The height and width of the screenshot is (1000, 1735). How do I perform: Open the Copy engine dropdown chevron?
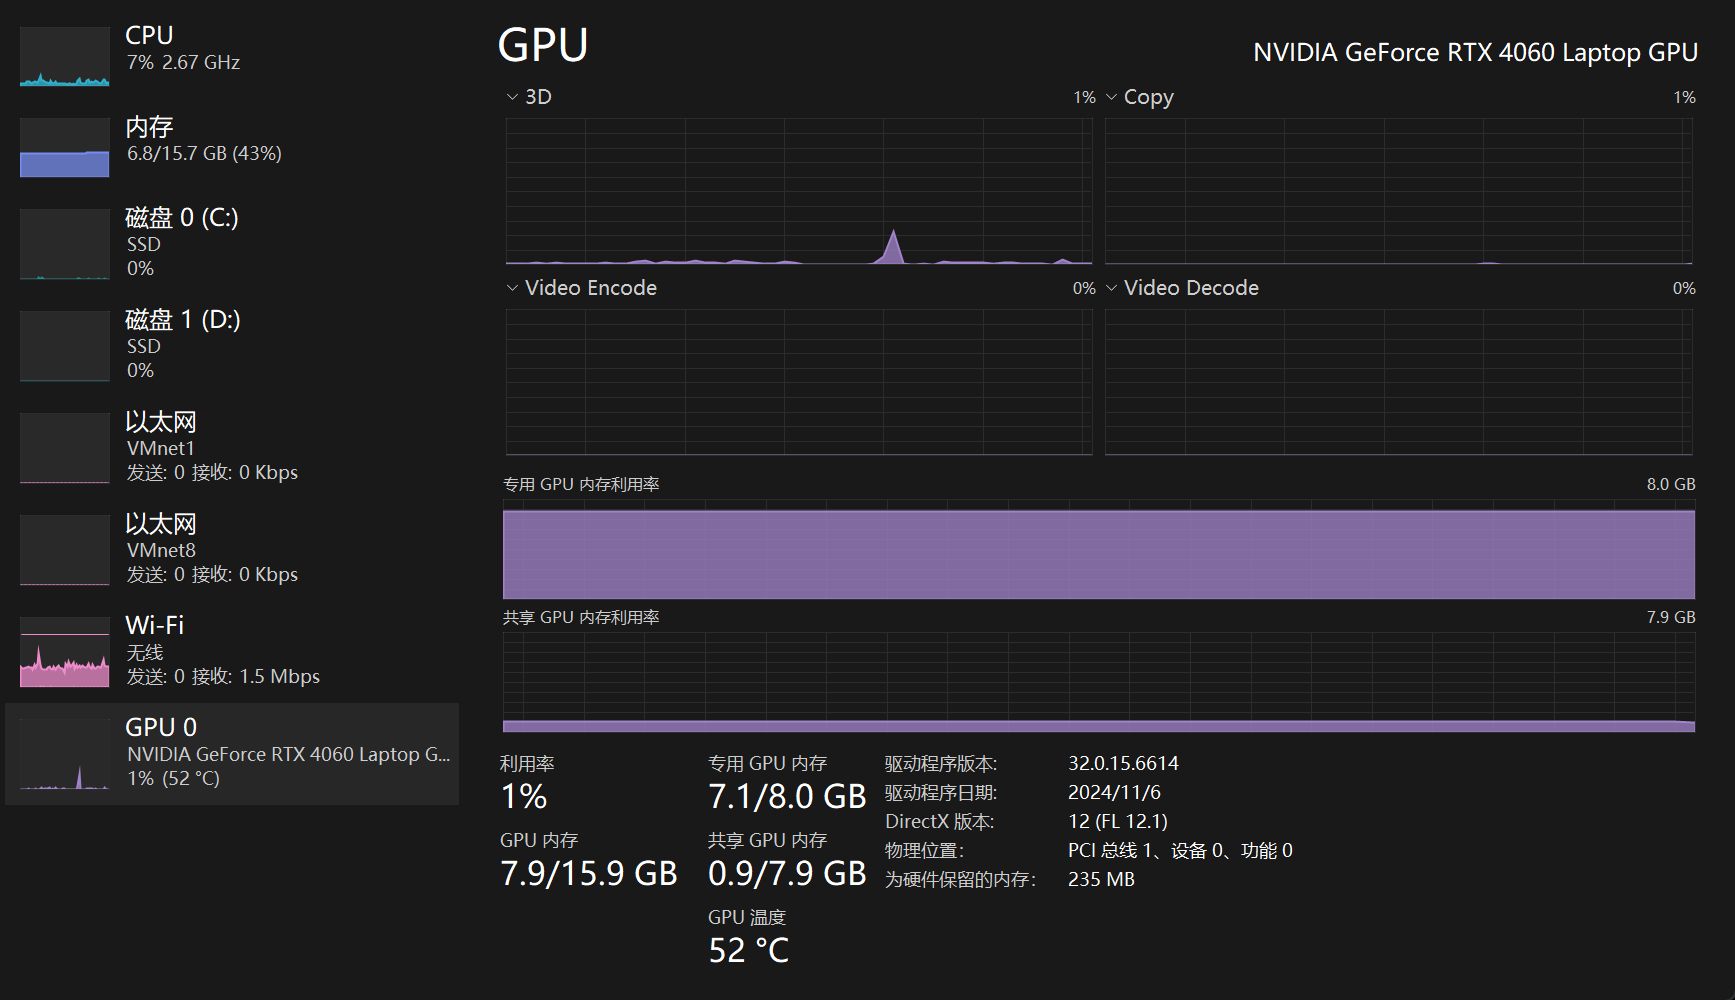coord(1111,97)
